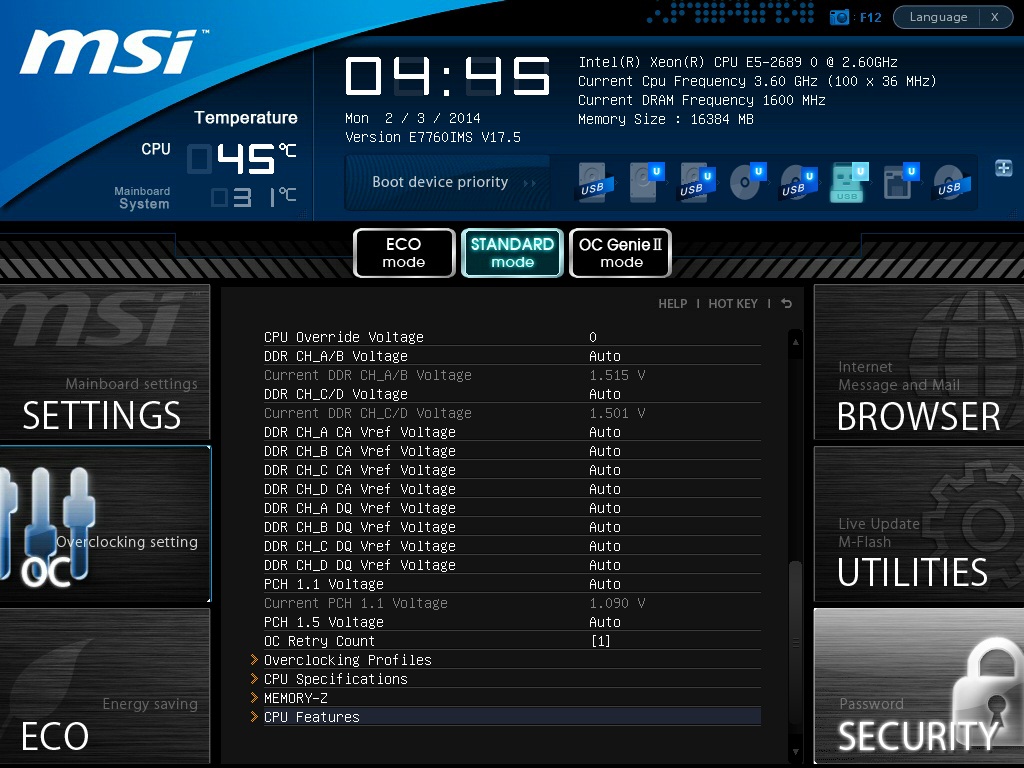This screenshot has width=1024, height=768.
Task: Click the F12 screenshot camera icon
Action: (839, 17)
